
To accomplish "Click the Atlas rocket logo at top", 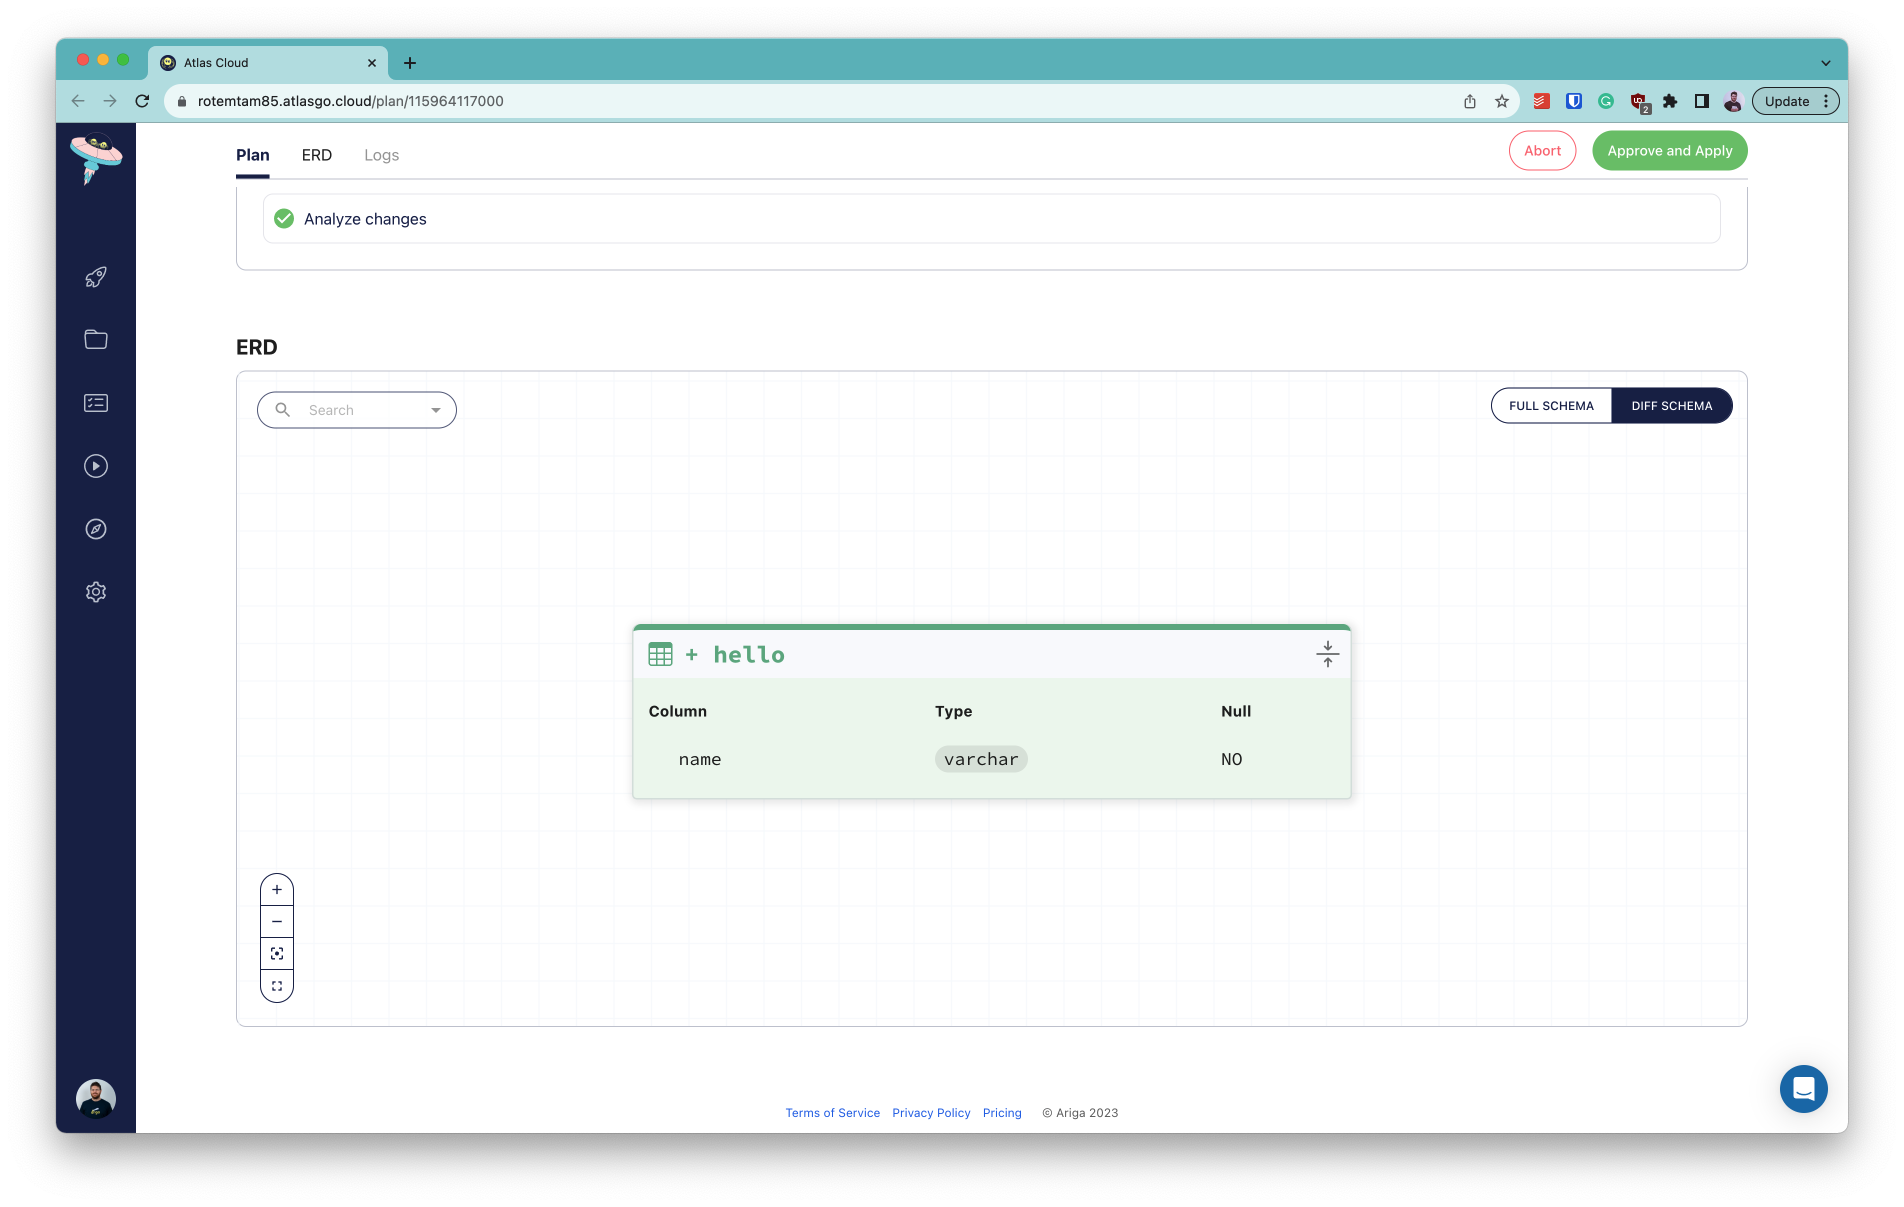I will click(x=95, y=157).
